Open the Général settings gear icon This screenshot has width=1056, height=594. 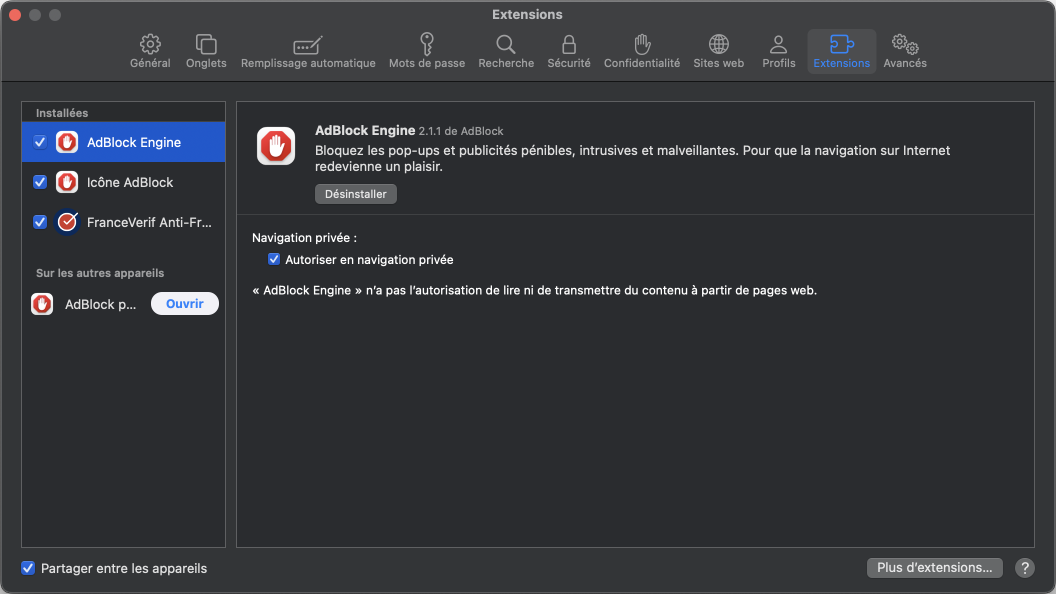coord(150,44)
